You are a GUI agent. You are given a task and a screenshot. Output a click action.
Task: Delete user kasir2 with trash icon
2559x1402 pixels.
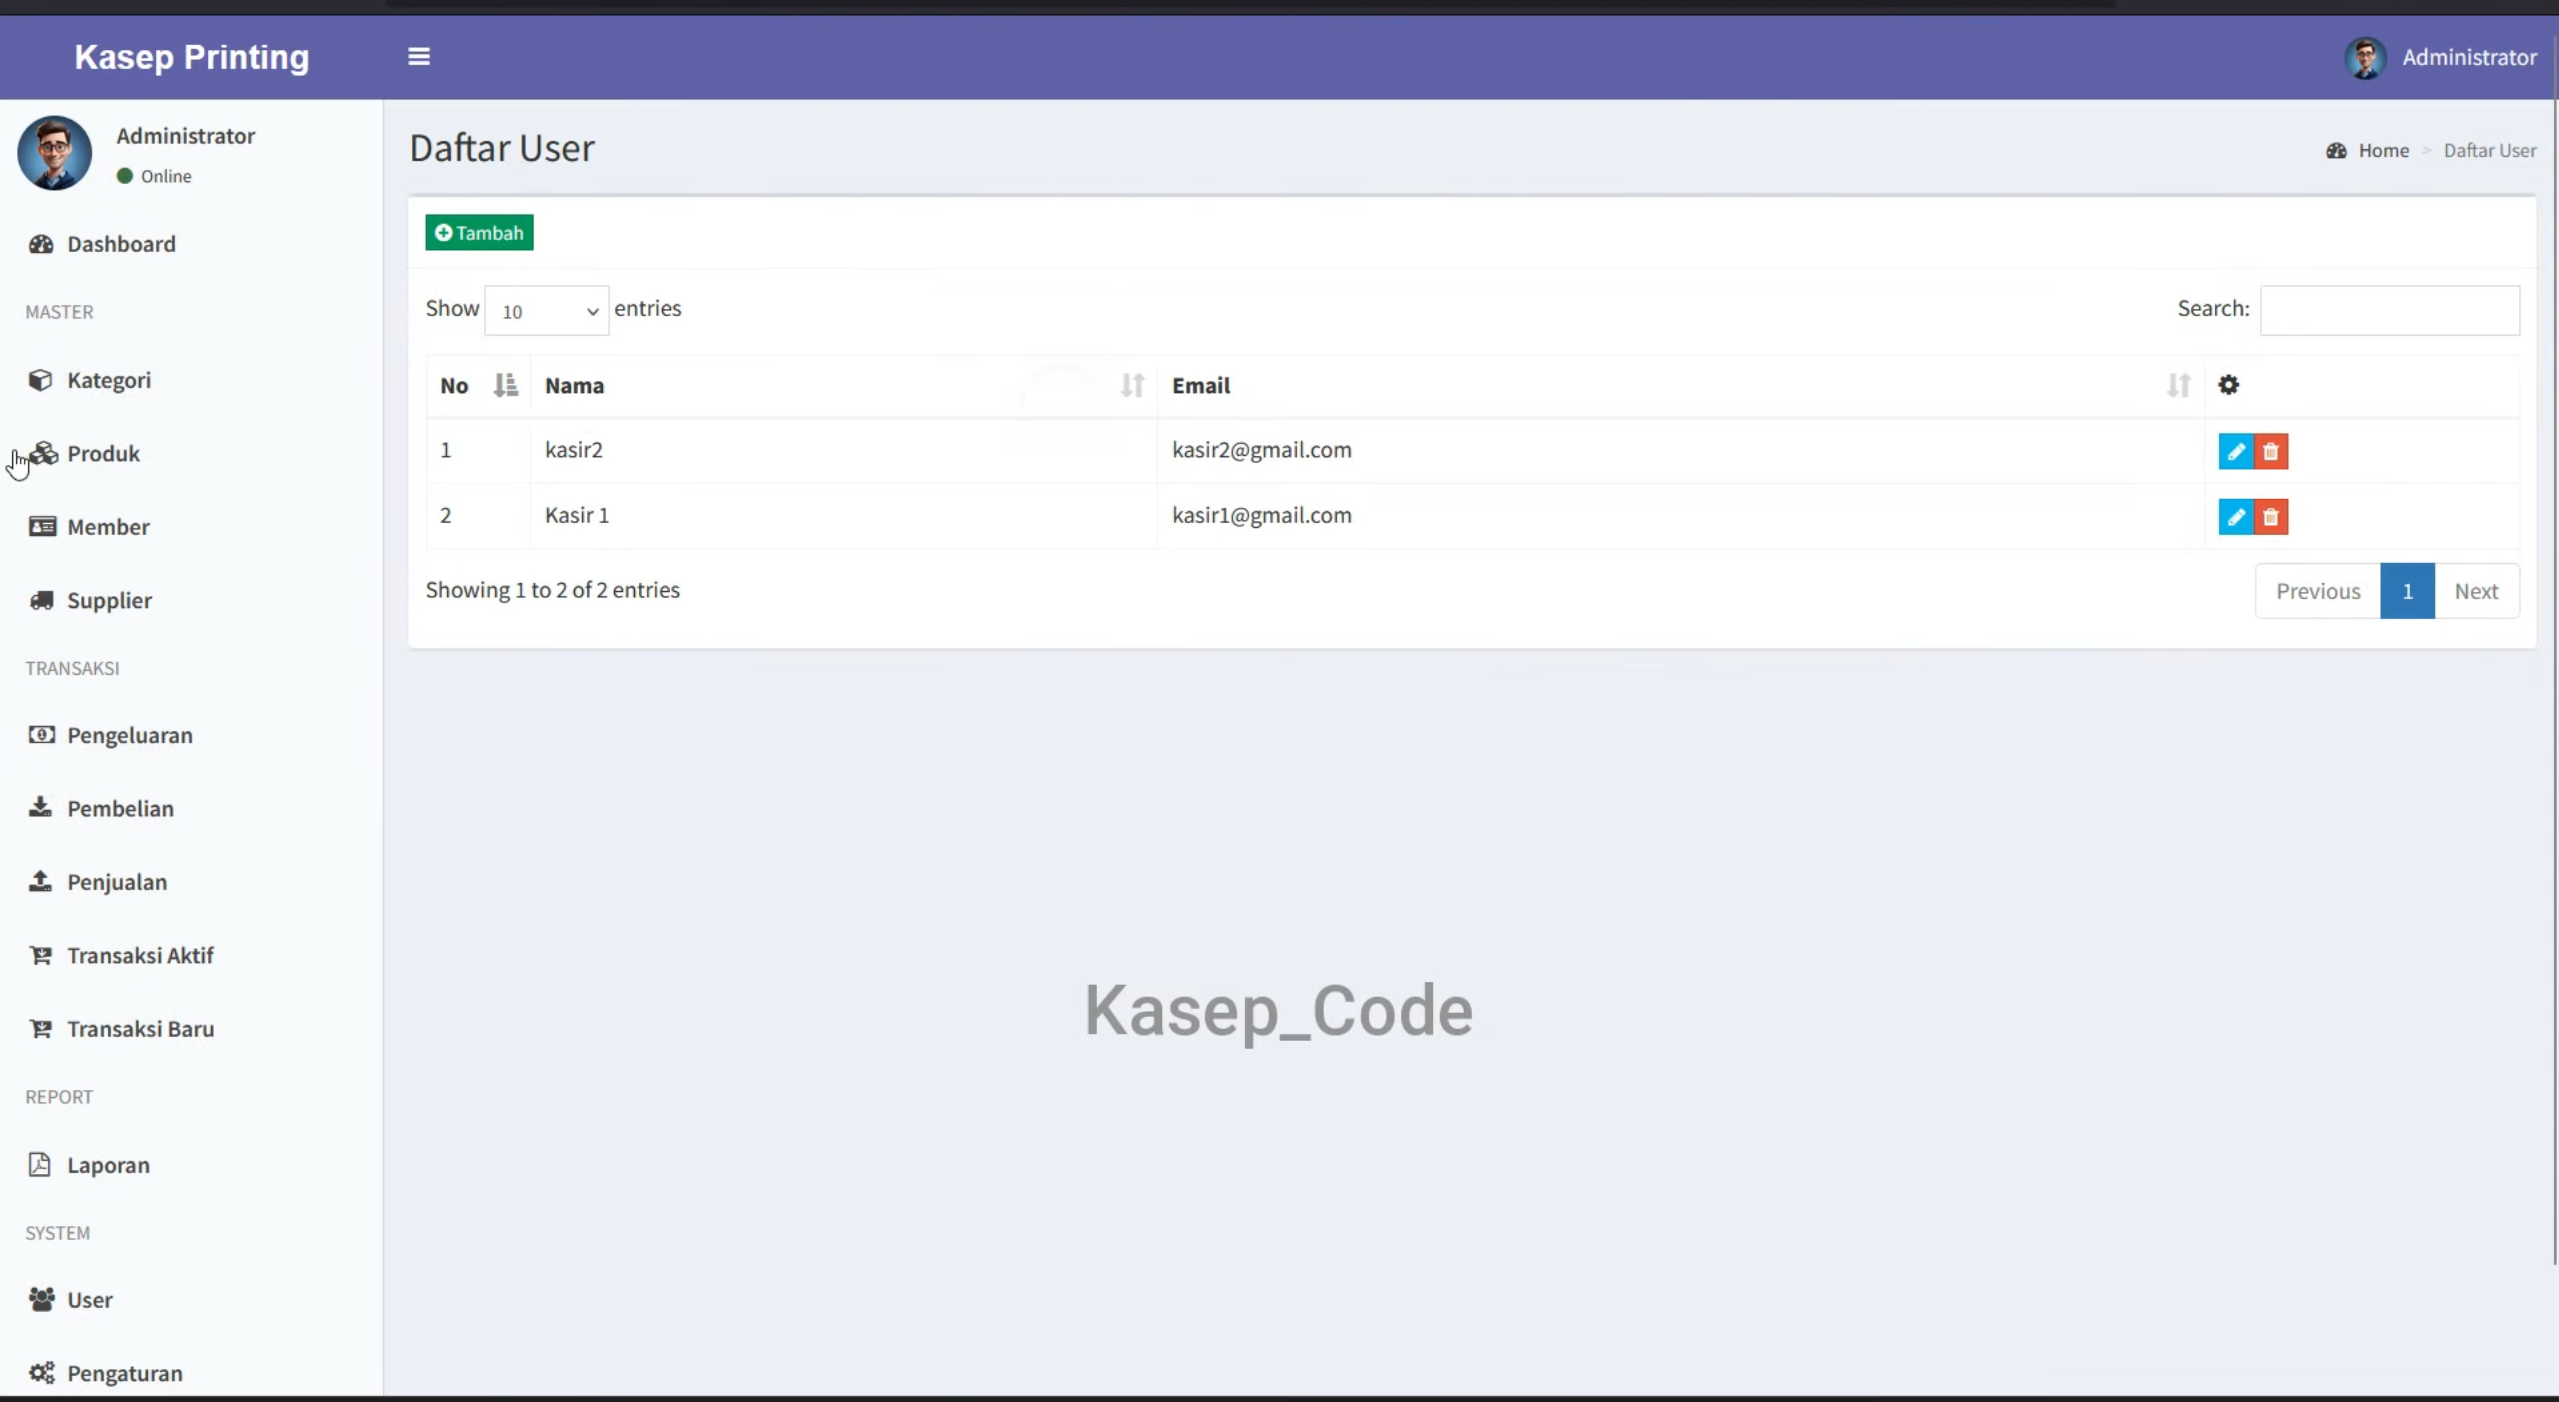[x=2270, y=451]
